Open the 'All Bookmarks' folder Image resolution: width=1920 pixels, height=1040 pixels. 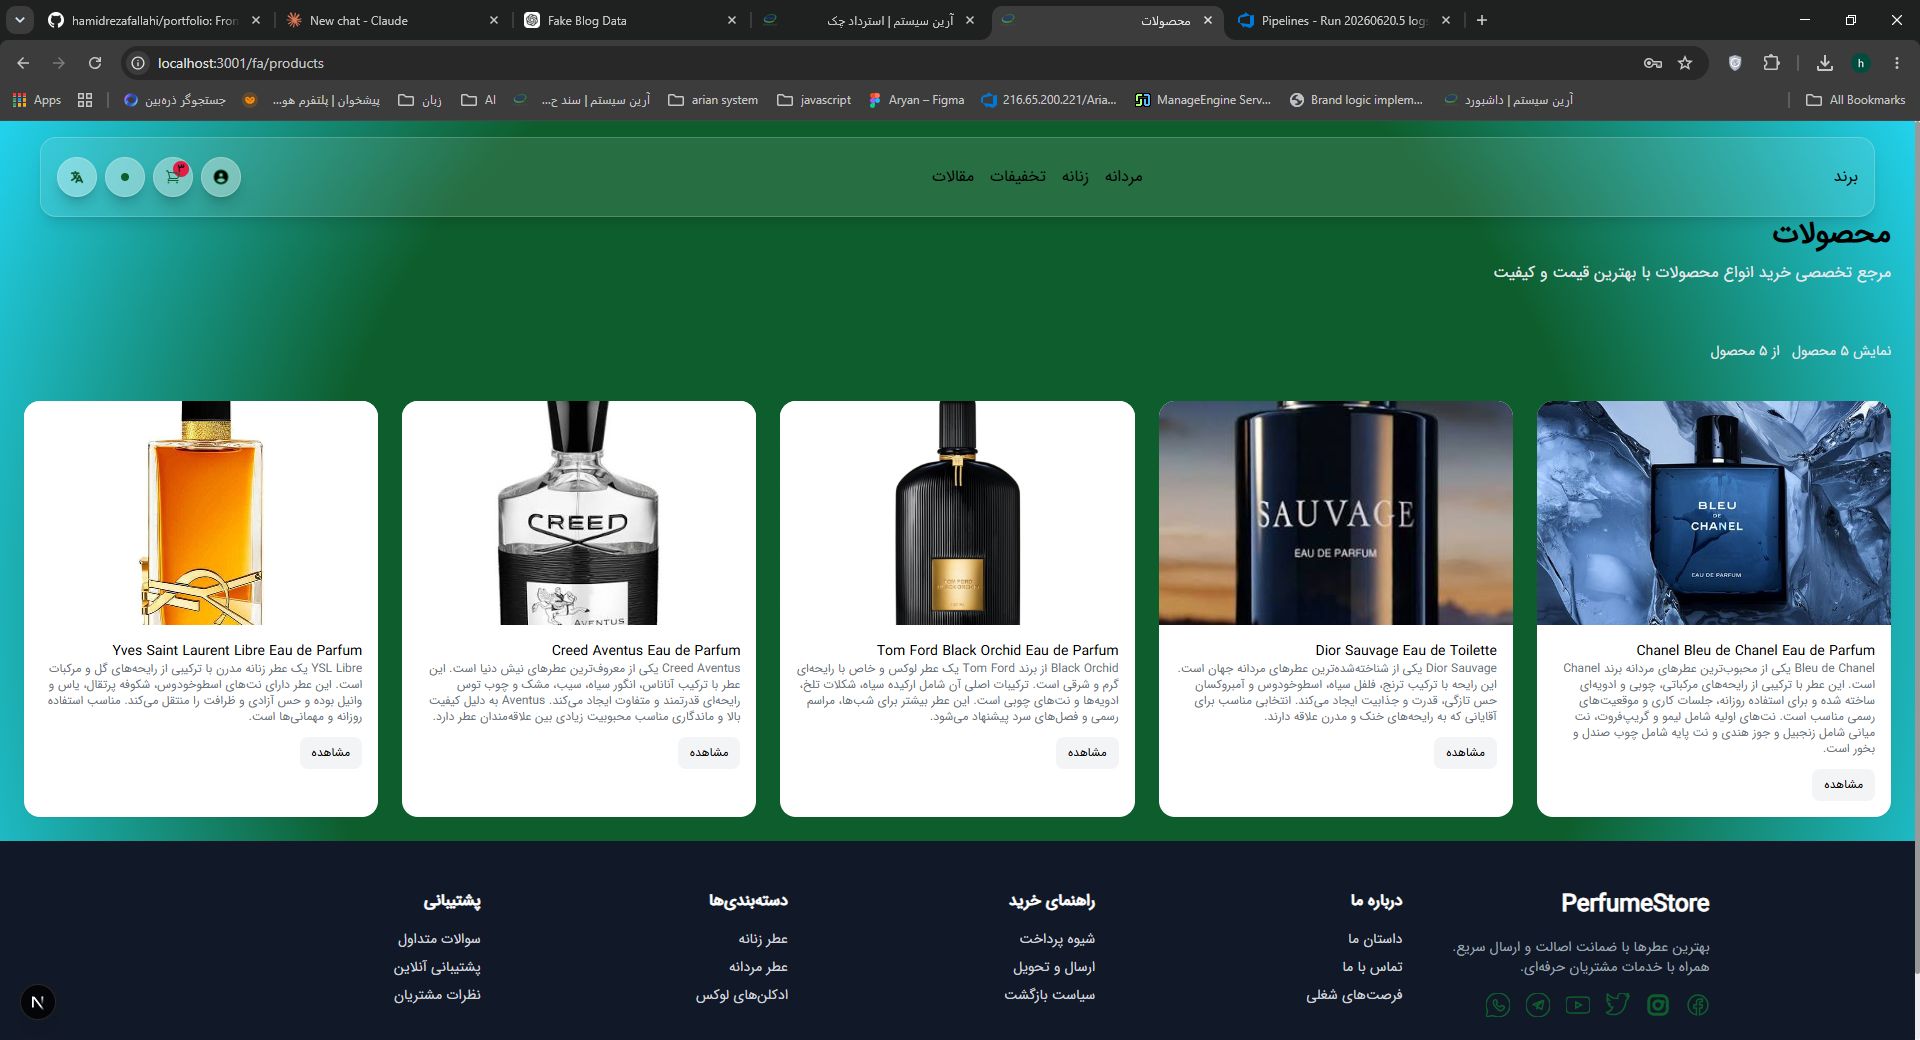tap(1856, 100)
